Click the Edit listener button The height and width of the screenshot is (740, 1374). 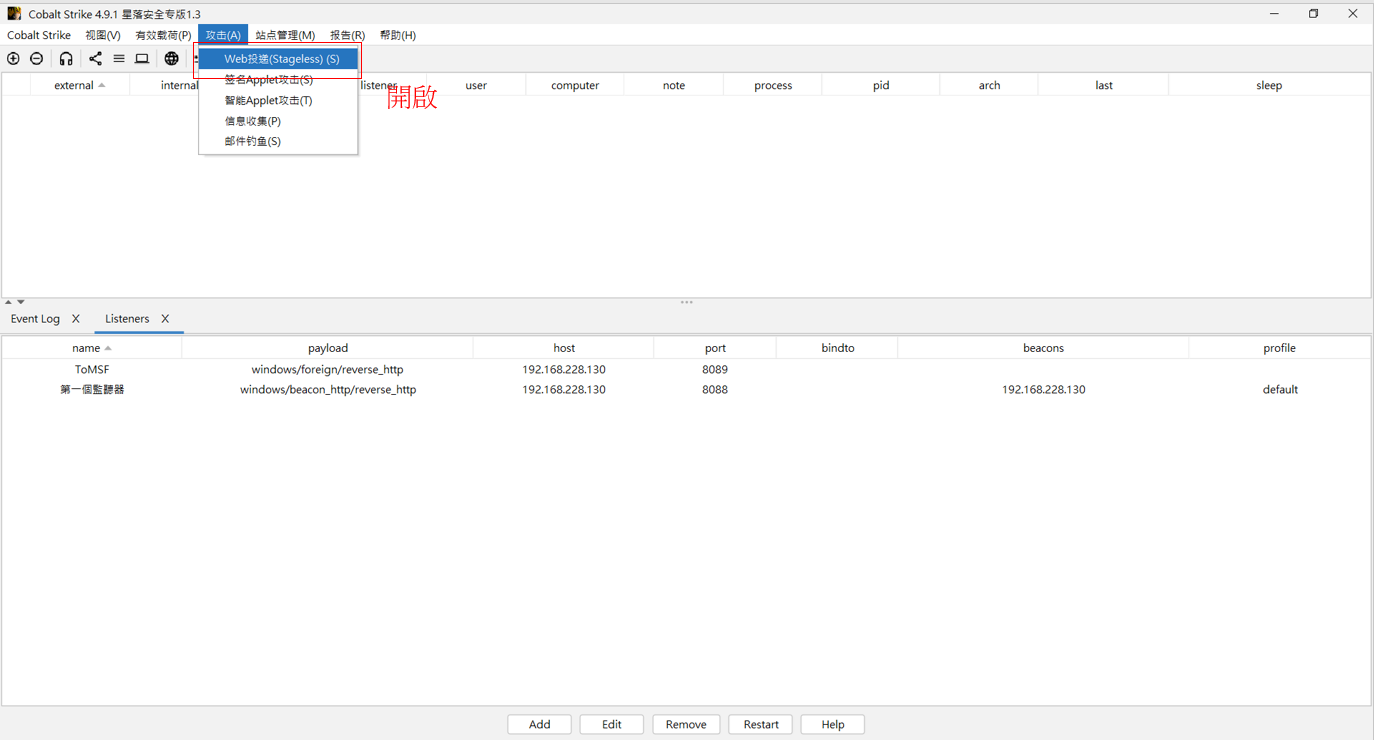(x=612, y=724)
